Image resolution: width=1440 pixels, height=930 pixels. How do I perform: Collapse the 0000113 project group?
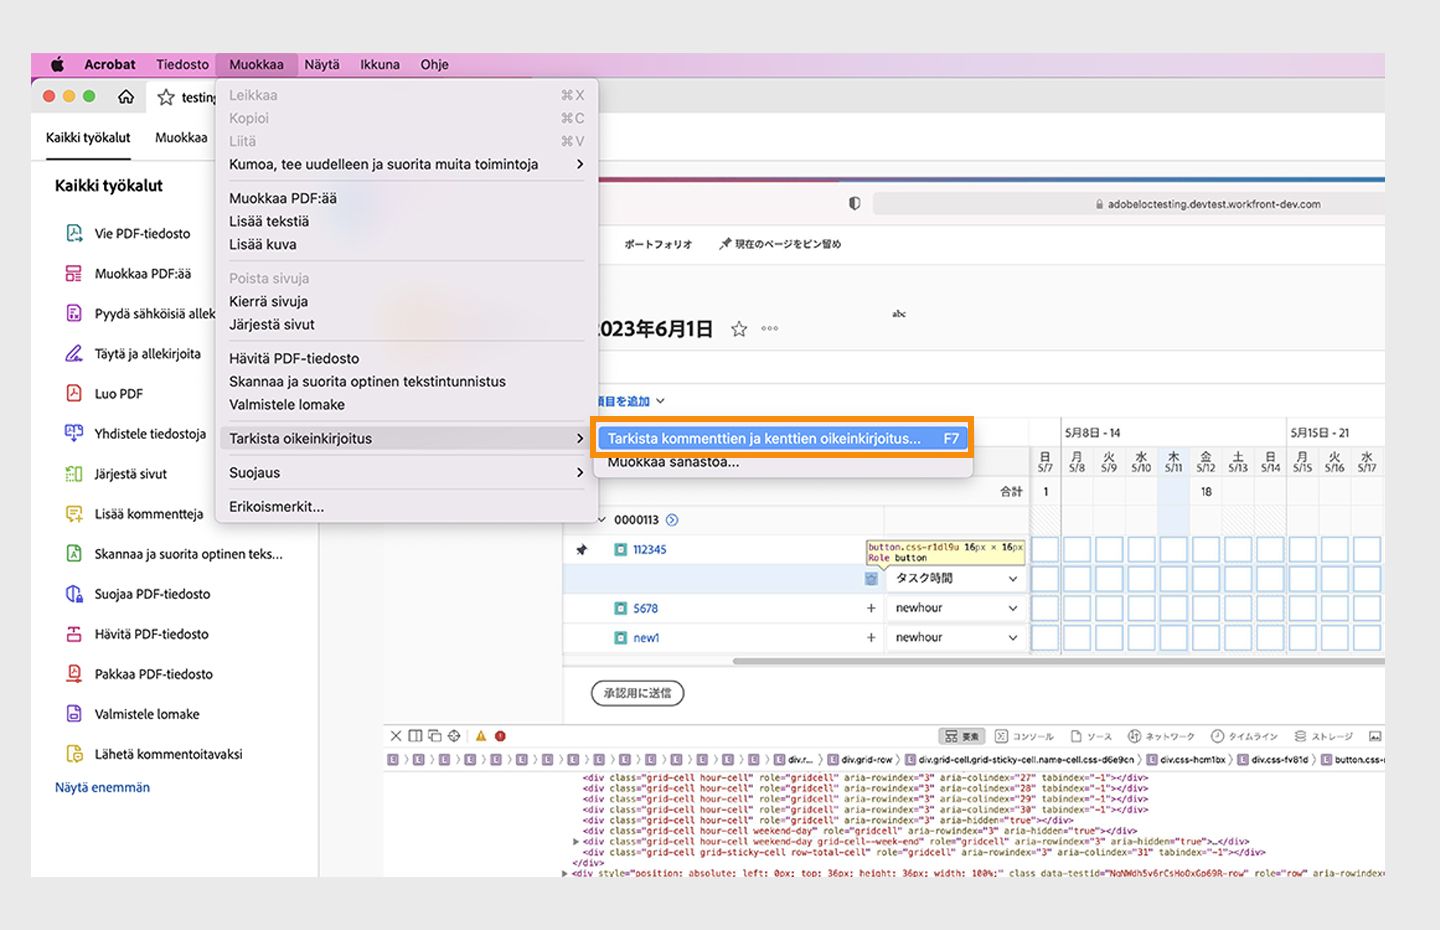(x=602, y=520)
